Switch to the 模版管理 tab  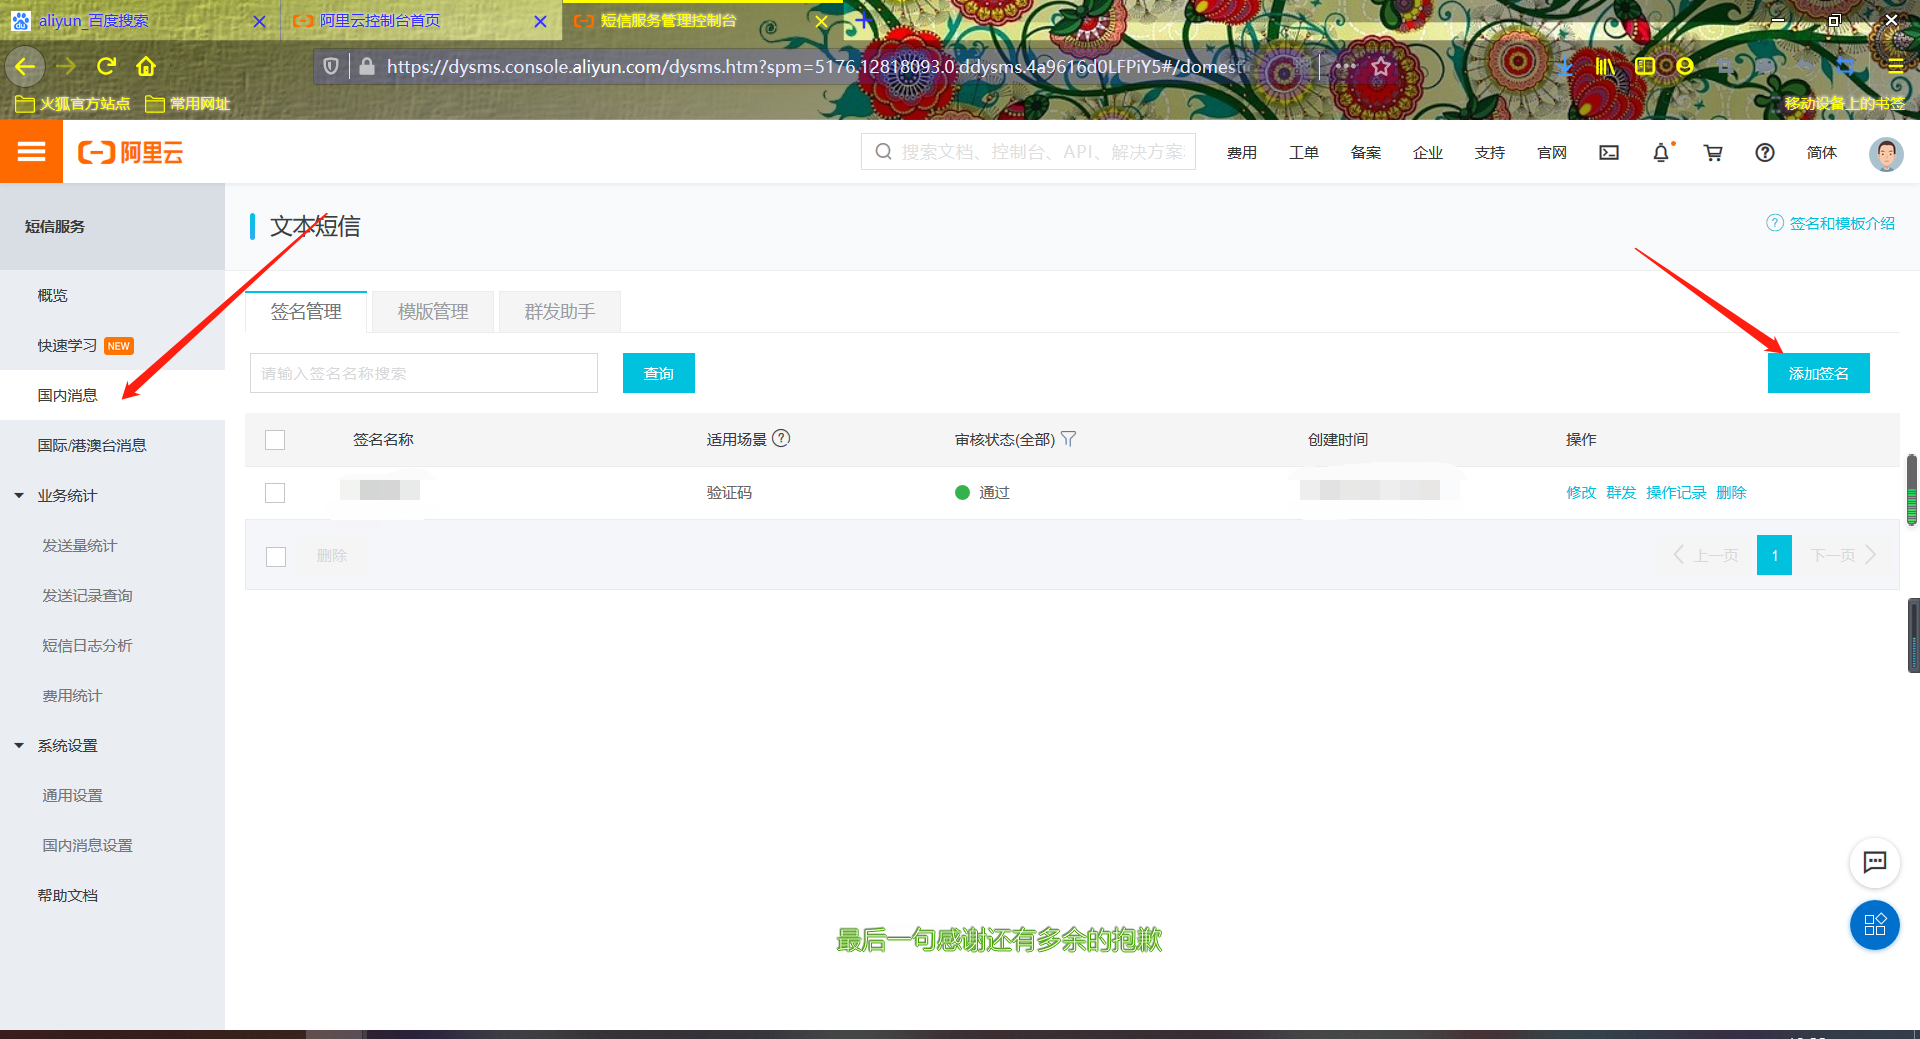(x=432, y=311)
